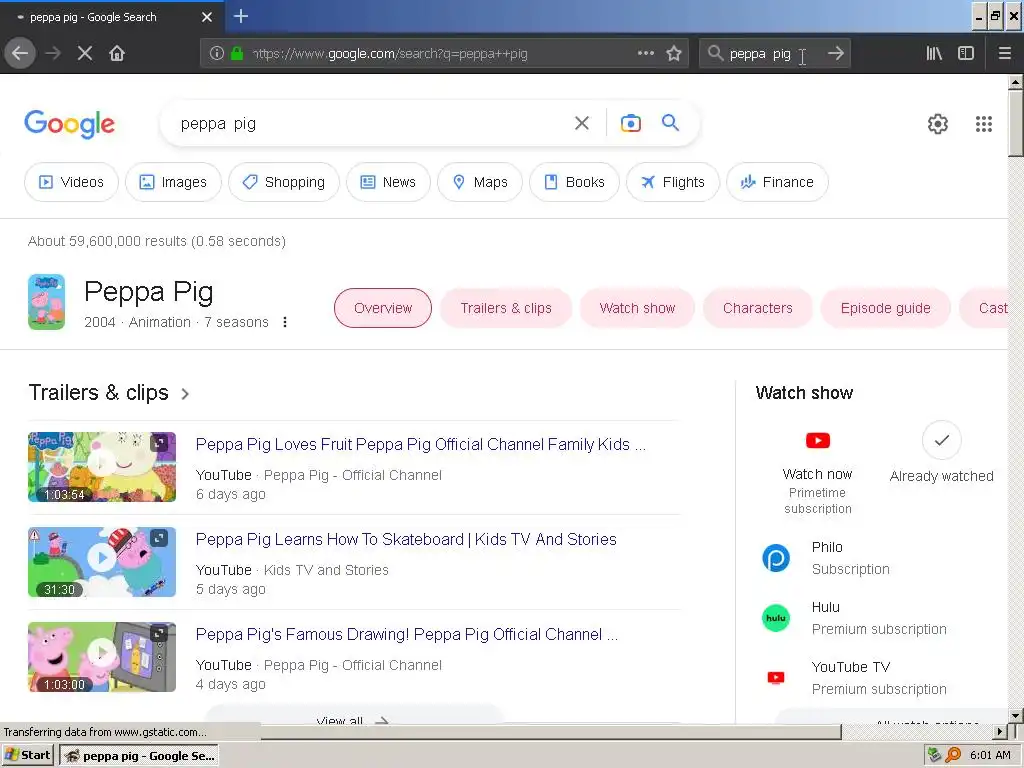
Task: Select the Episode guide chip
Action: pos(886,308)
